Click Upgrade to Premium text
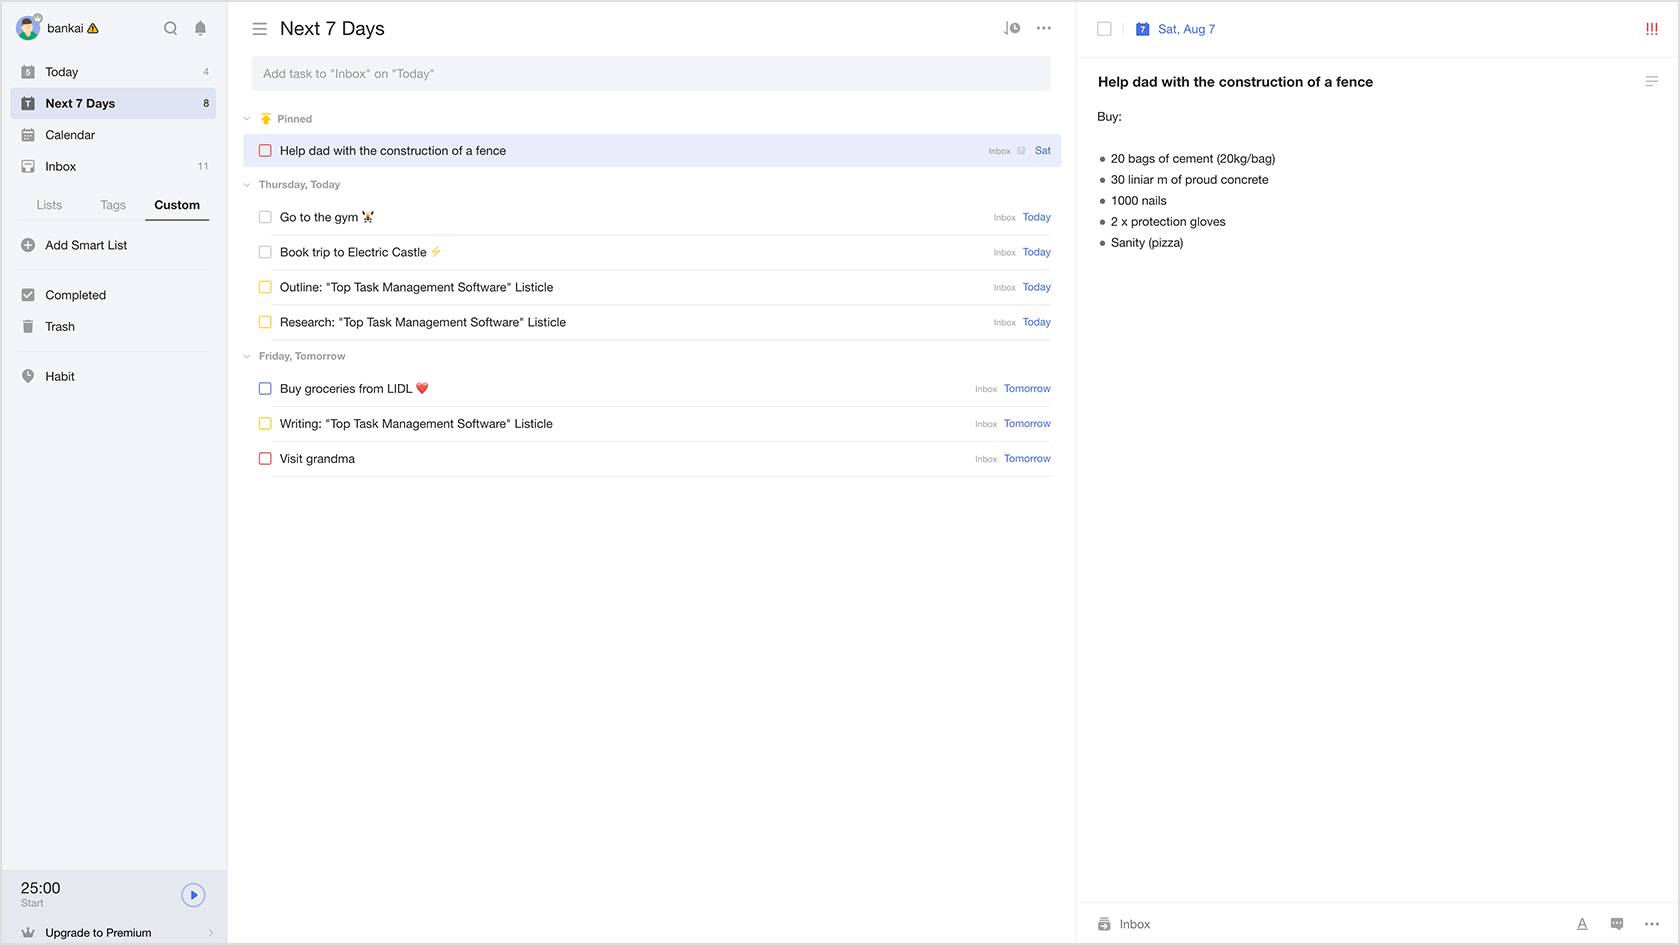Screen dimensions: 1680x945 98,933
